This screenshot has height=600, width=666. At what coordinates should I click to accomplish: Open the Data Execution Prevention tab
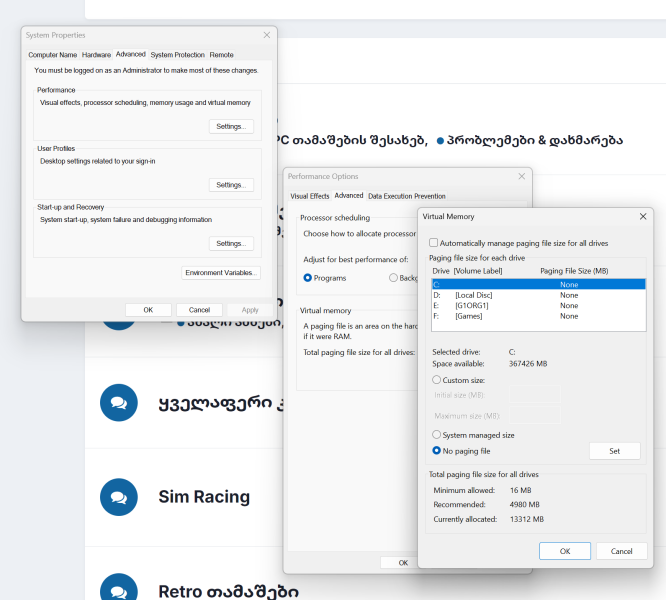pos(407,196)
